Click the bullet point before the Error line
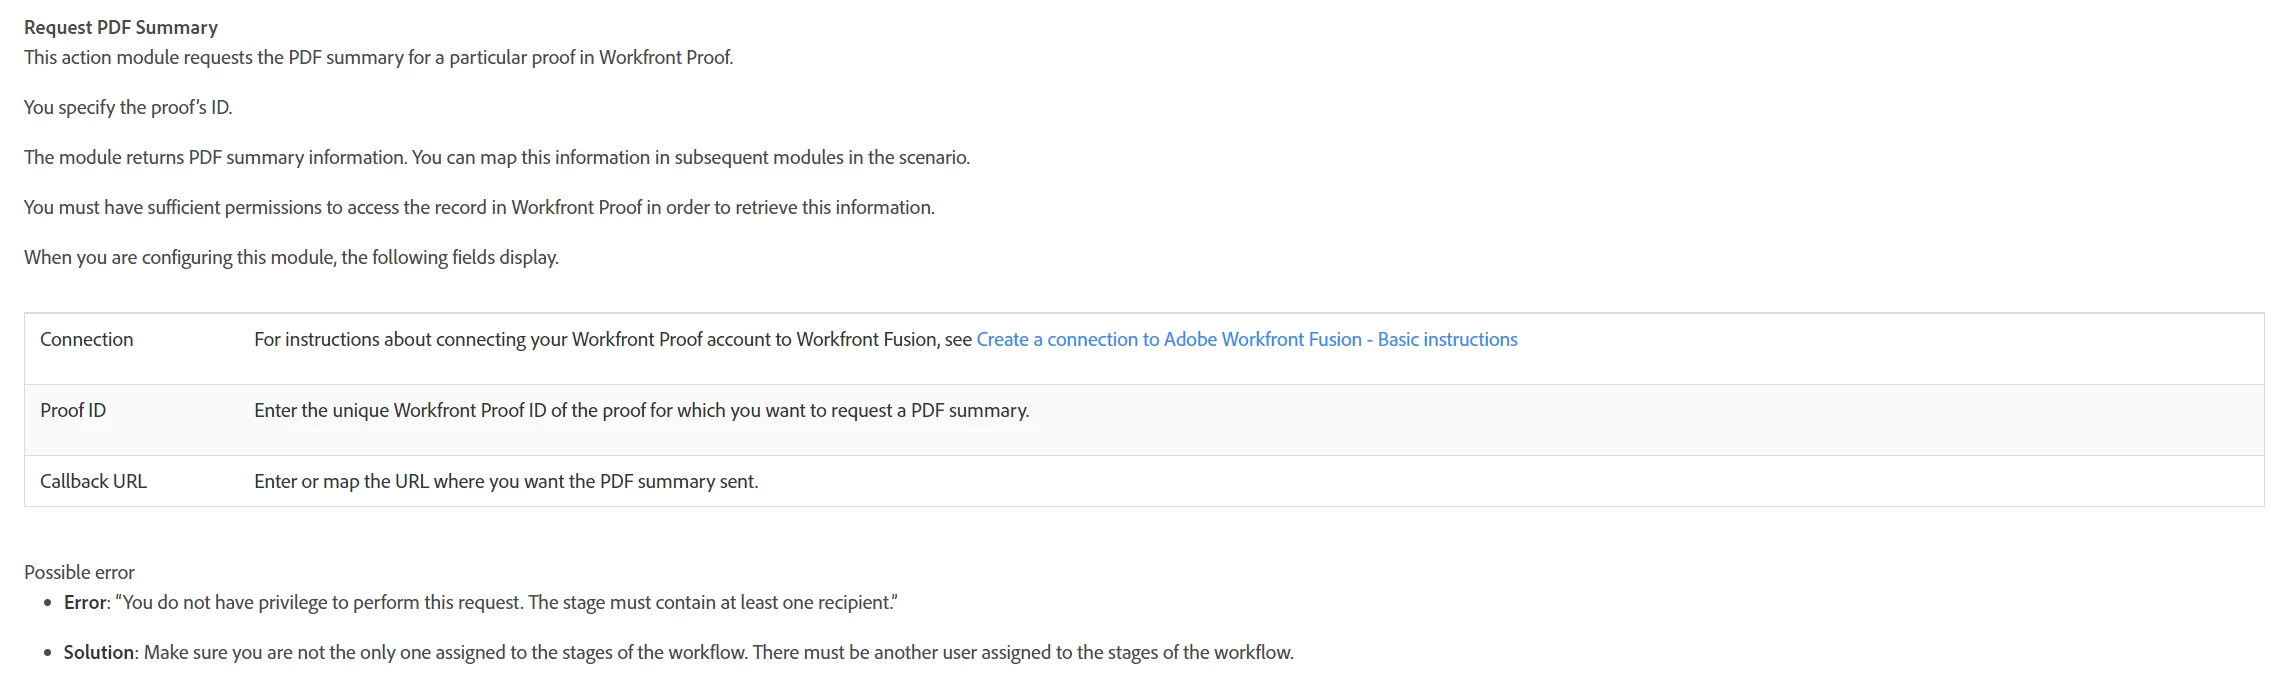Screen dimensions: 2285x675 48,604
